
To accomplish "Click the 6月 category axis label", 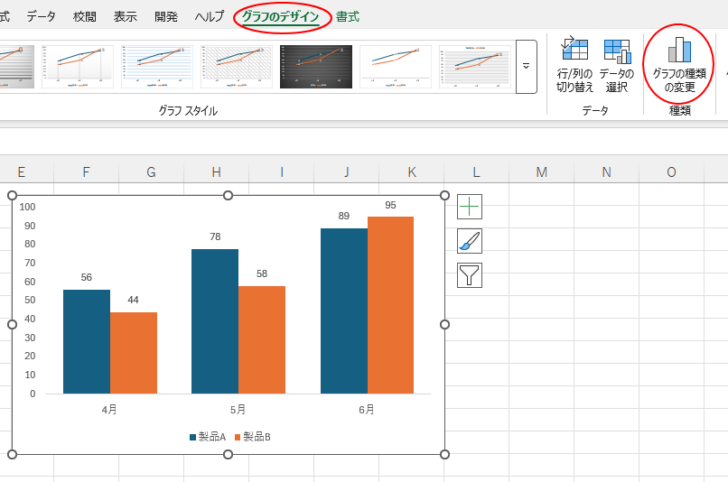I will (366, 410).
